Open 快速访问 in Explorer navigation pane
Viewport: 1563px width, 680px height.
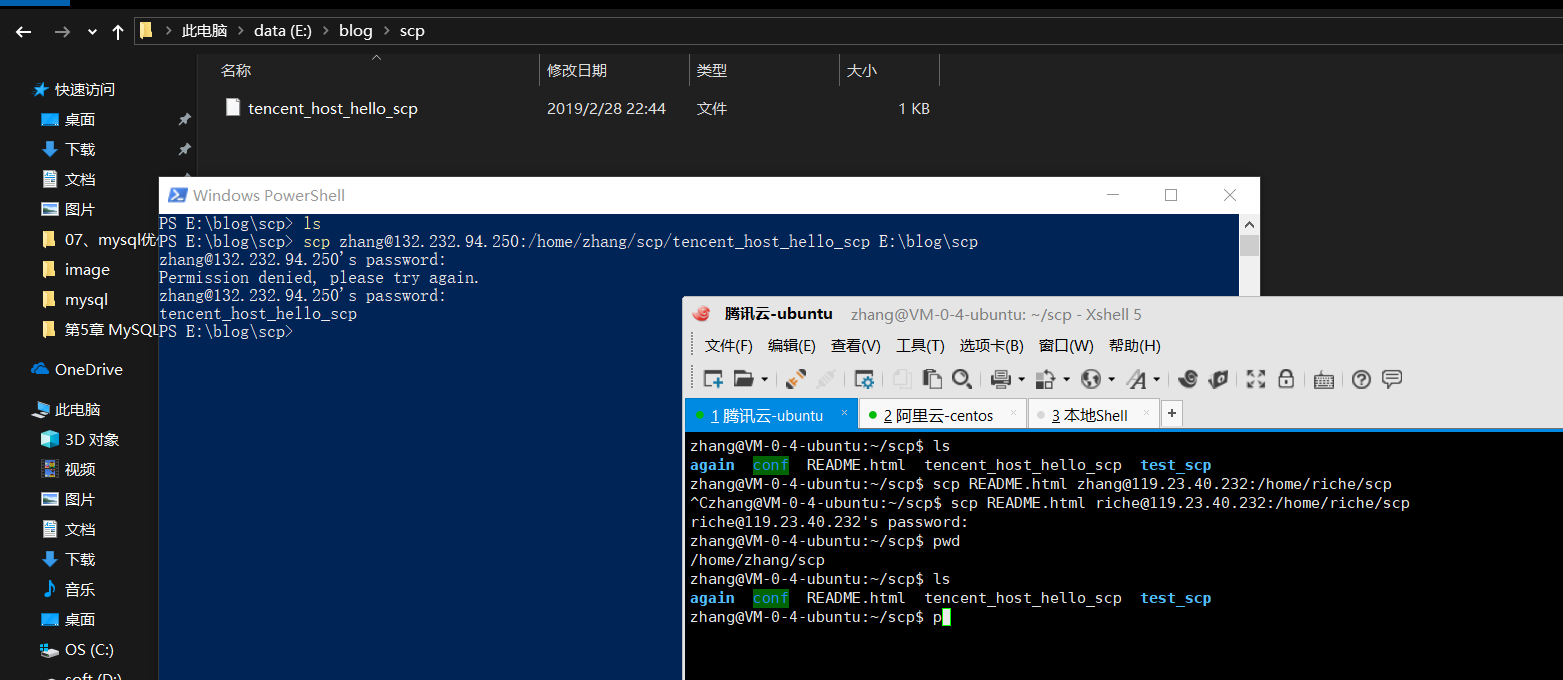(x=85, y=90)
